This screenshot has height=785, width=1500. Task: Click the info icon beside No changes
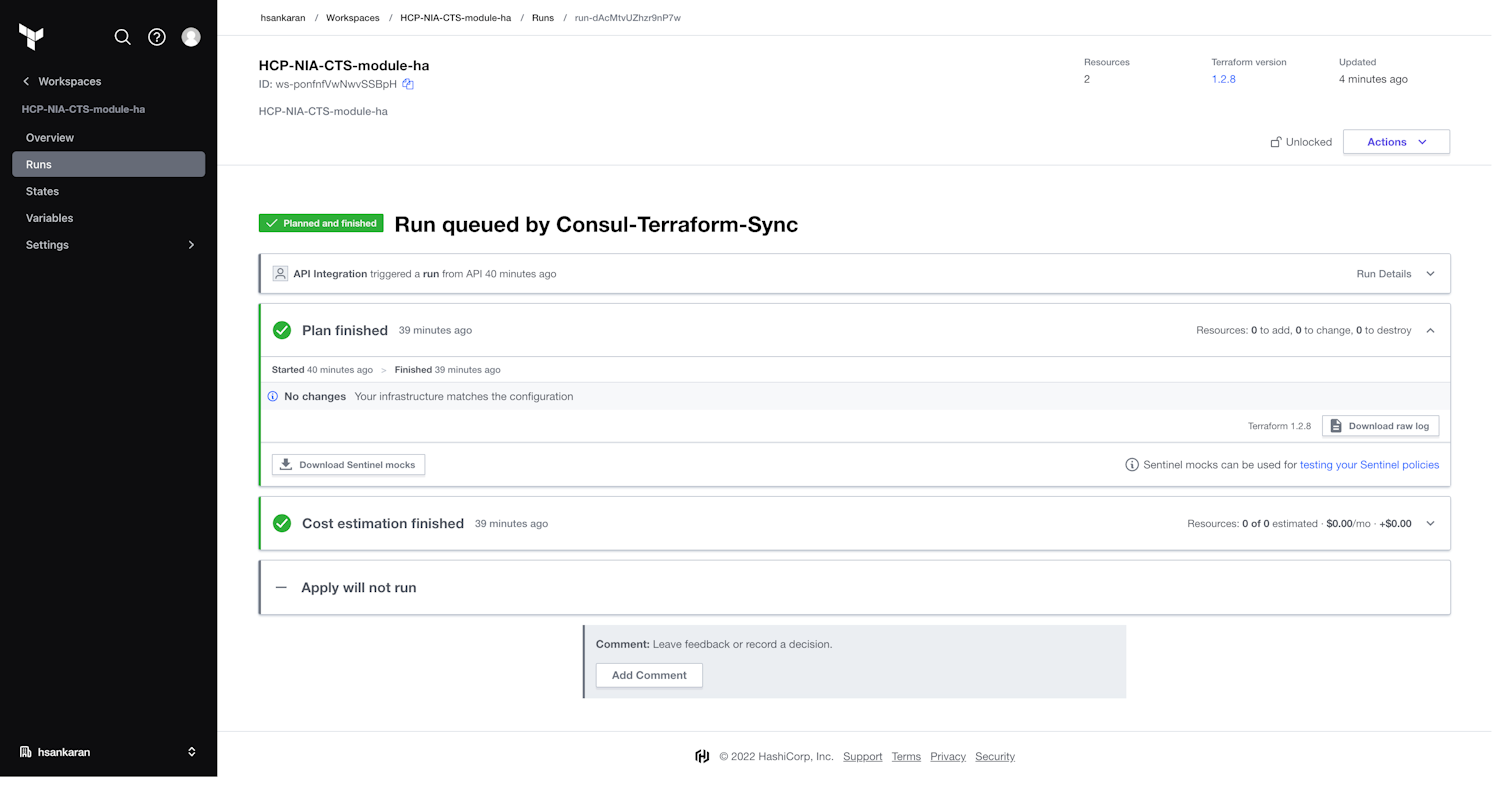272,396
